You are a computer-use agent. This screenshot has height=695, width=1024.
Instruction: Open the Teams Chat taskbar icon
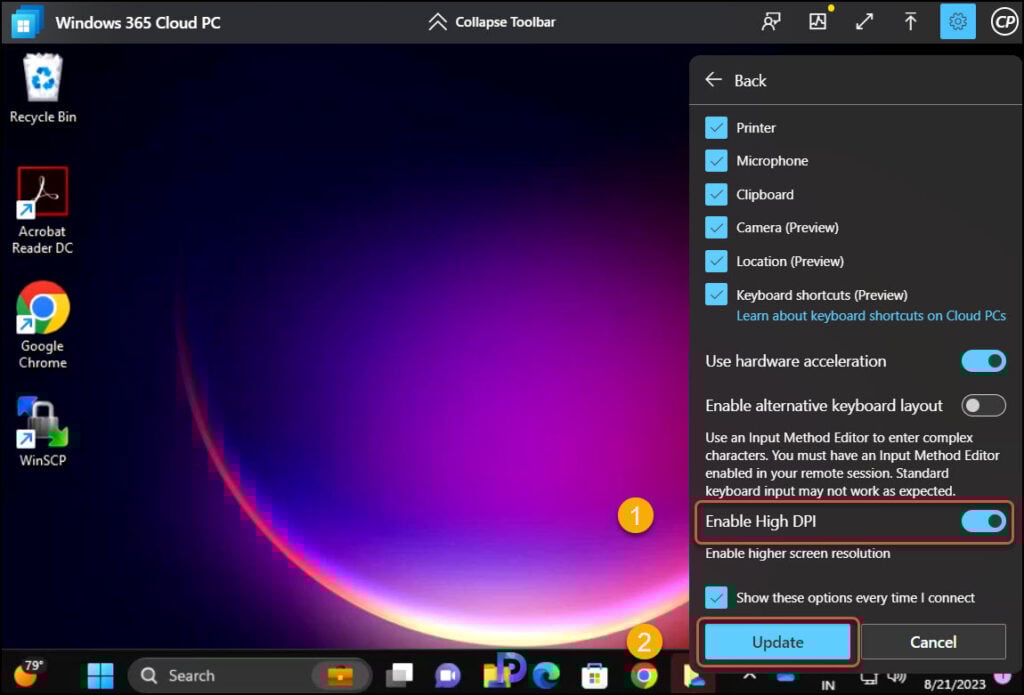coord(447,675)
